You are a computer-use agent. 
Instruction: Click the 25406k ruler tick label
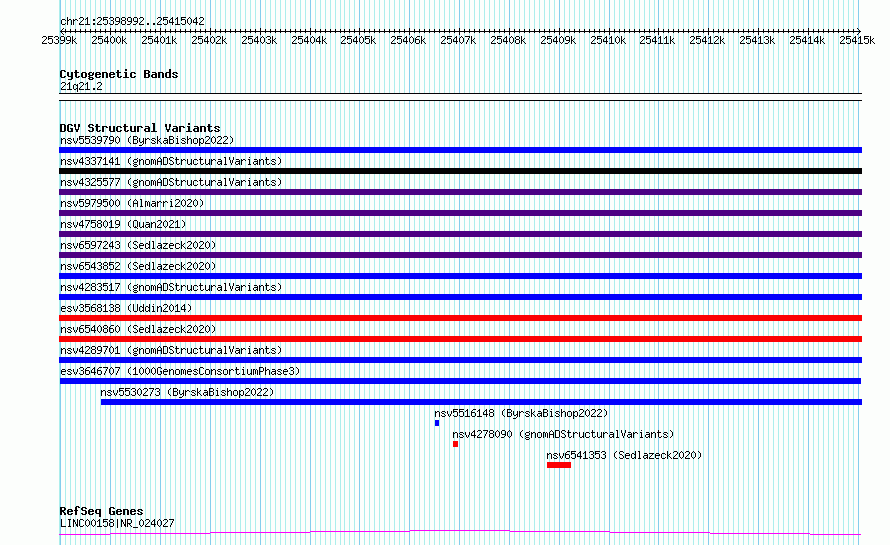point(408,40)
